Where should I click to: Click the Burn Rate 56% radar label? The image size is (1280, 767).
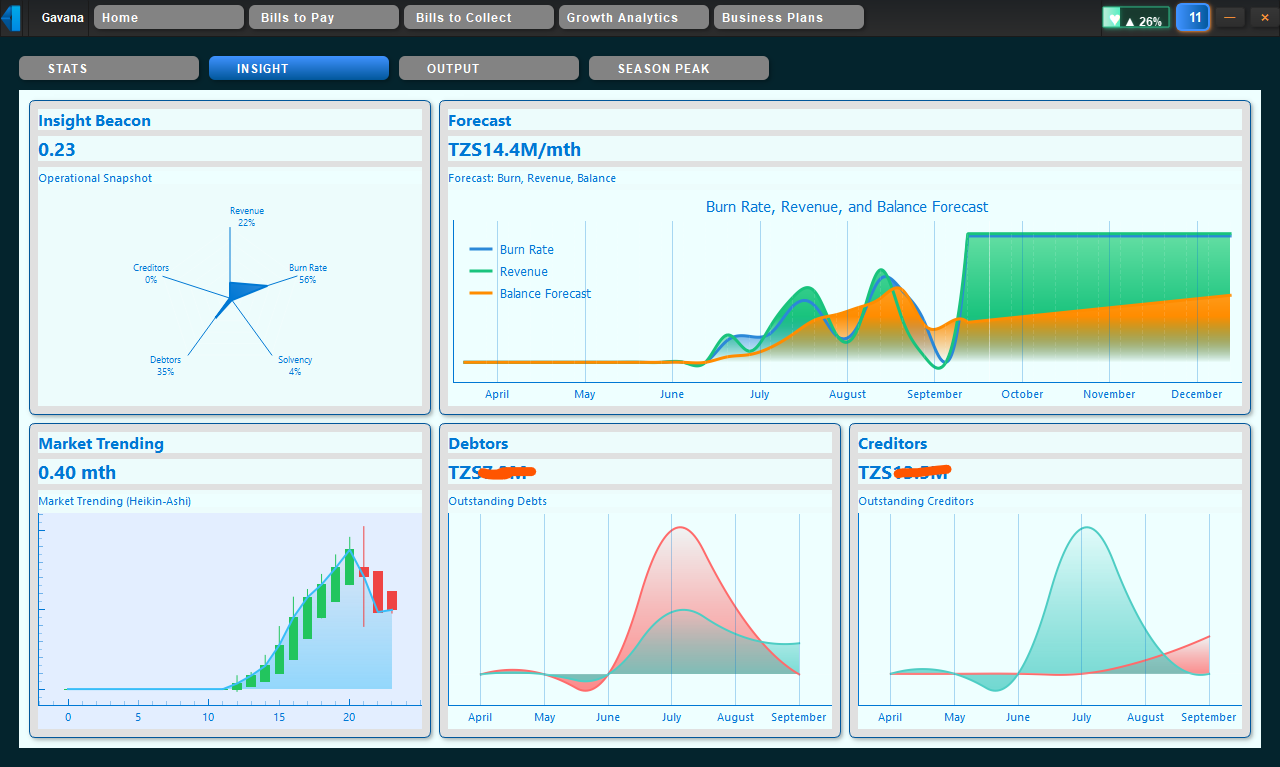[308, 274]
